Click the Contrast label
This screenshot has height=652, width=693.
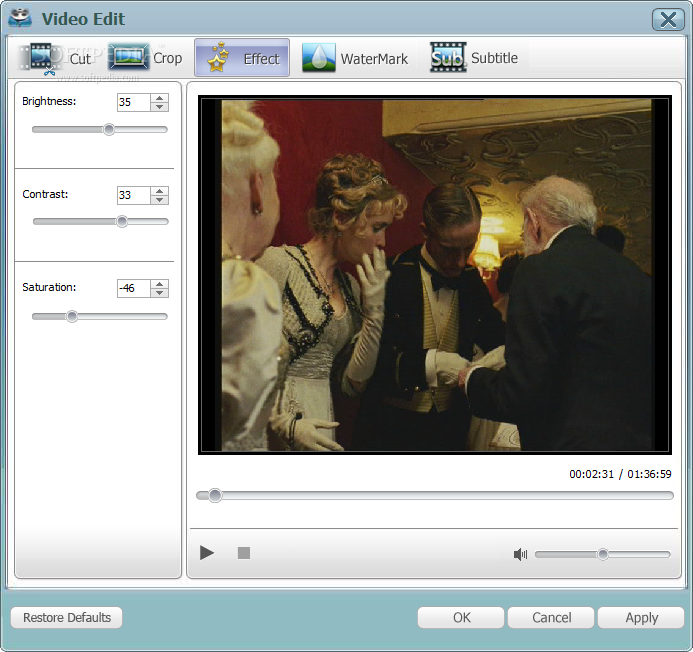[45, 194]
